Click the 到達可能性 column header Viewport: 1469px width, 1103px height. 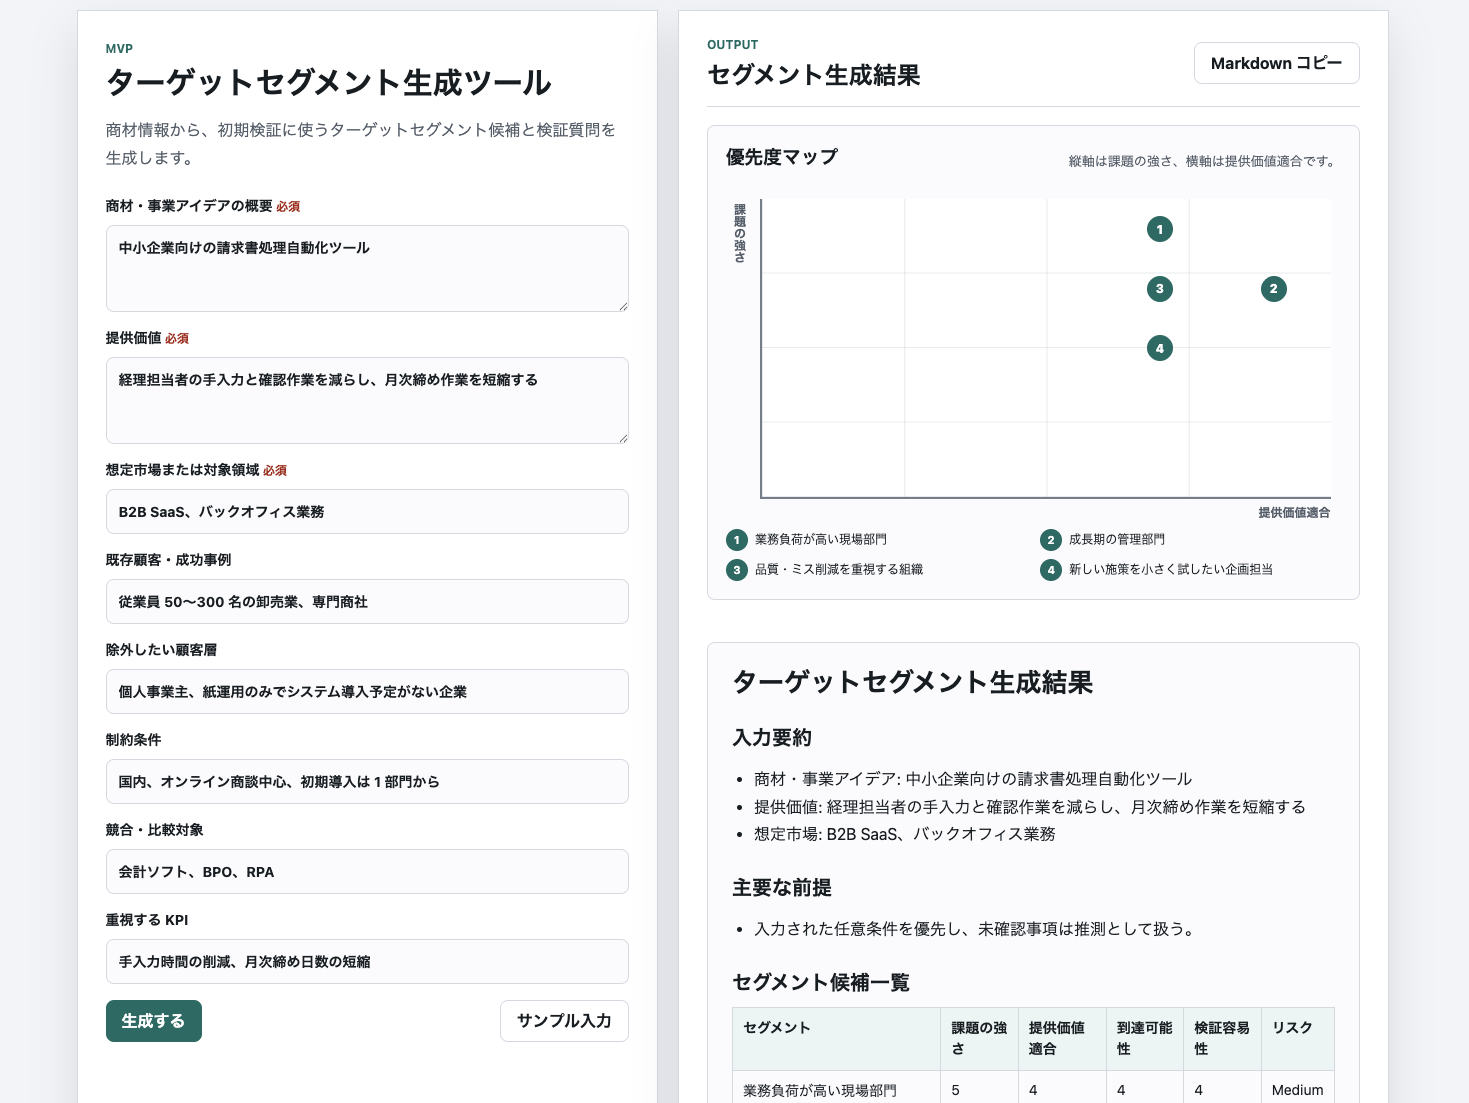(1145, 1038)
